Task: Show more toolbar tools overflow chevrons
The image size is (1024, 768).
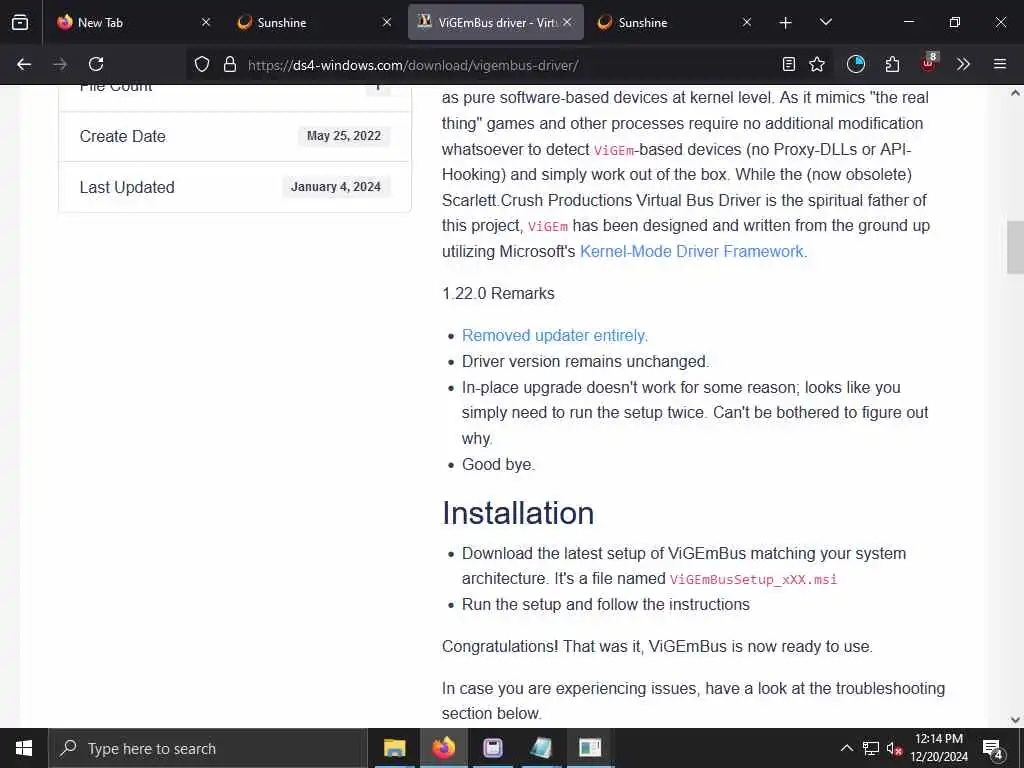Action: 963,64
